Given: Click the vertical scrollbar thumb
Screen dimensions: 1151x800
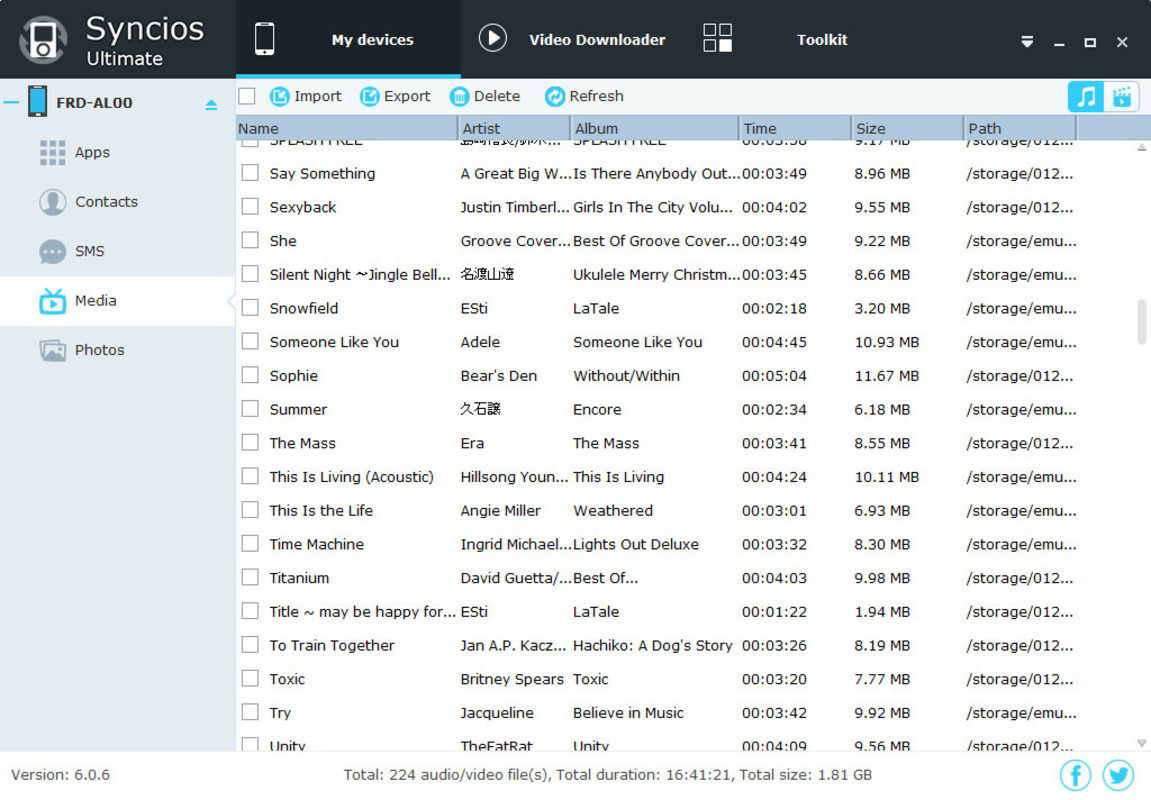Looking at the screenshot, I should (x=1141, y=321).
